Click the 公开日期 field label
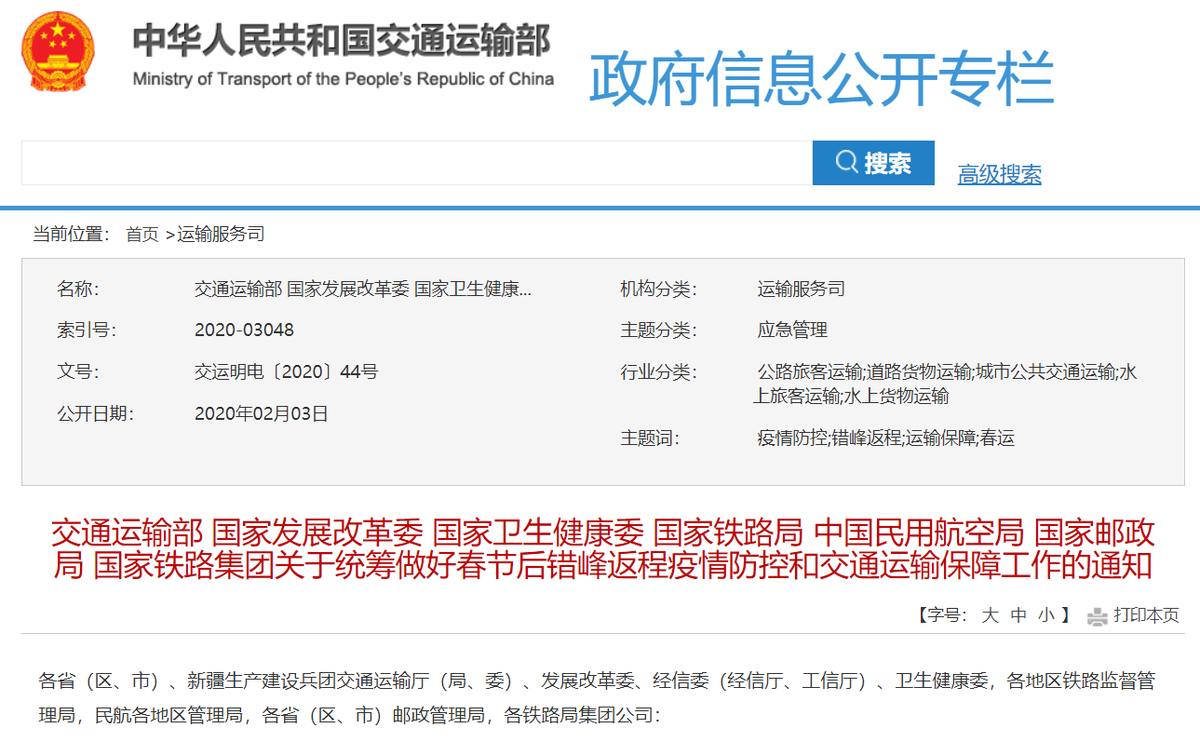The image size is (1200, 755). pyautogui.click(x=95, y=413)
